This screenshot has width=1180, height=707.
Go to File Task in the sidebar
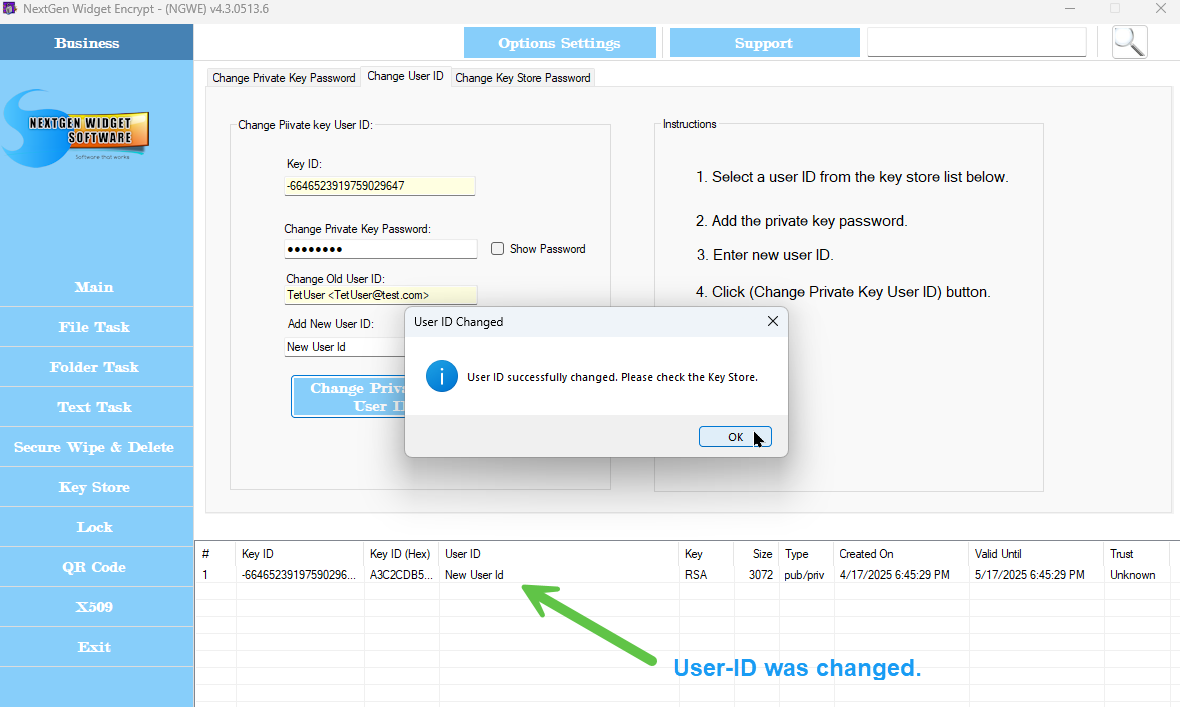click(95, 327)
